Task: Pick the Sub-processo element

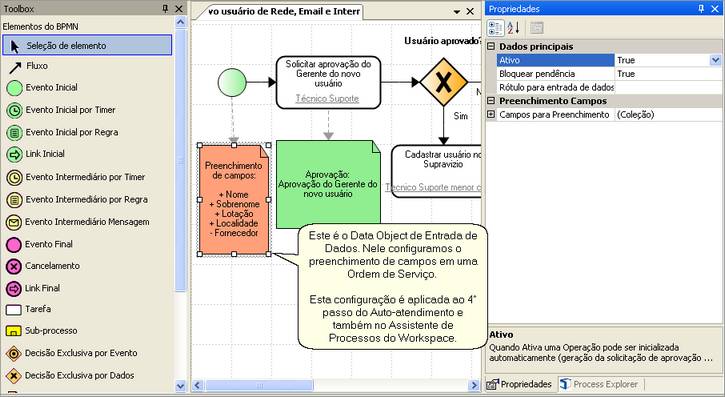Action: click(x=42, y=331)
